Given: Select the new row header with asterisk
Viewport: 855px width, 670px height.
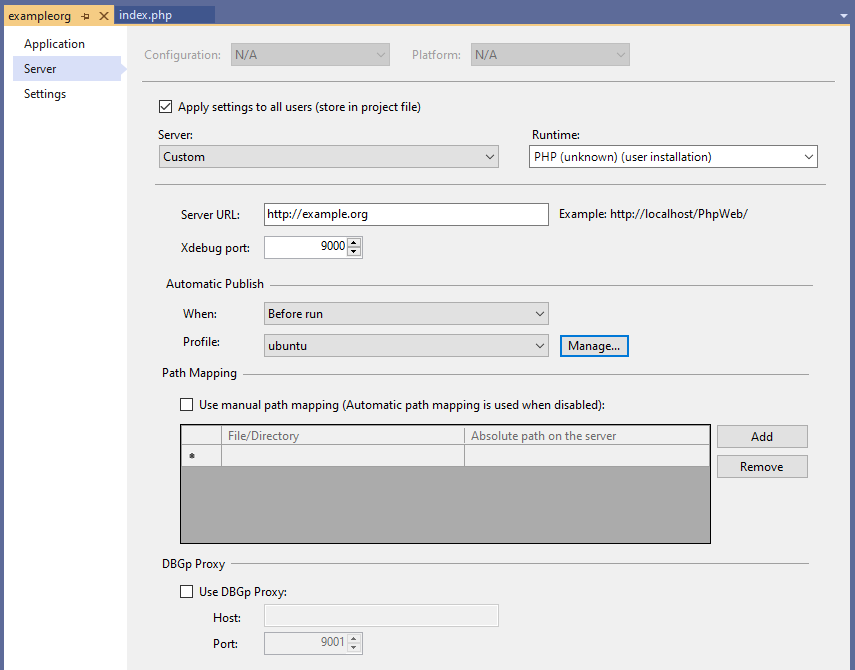Looking at the screenshot, I should (x=201, y=456).
